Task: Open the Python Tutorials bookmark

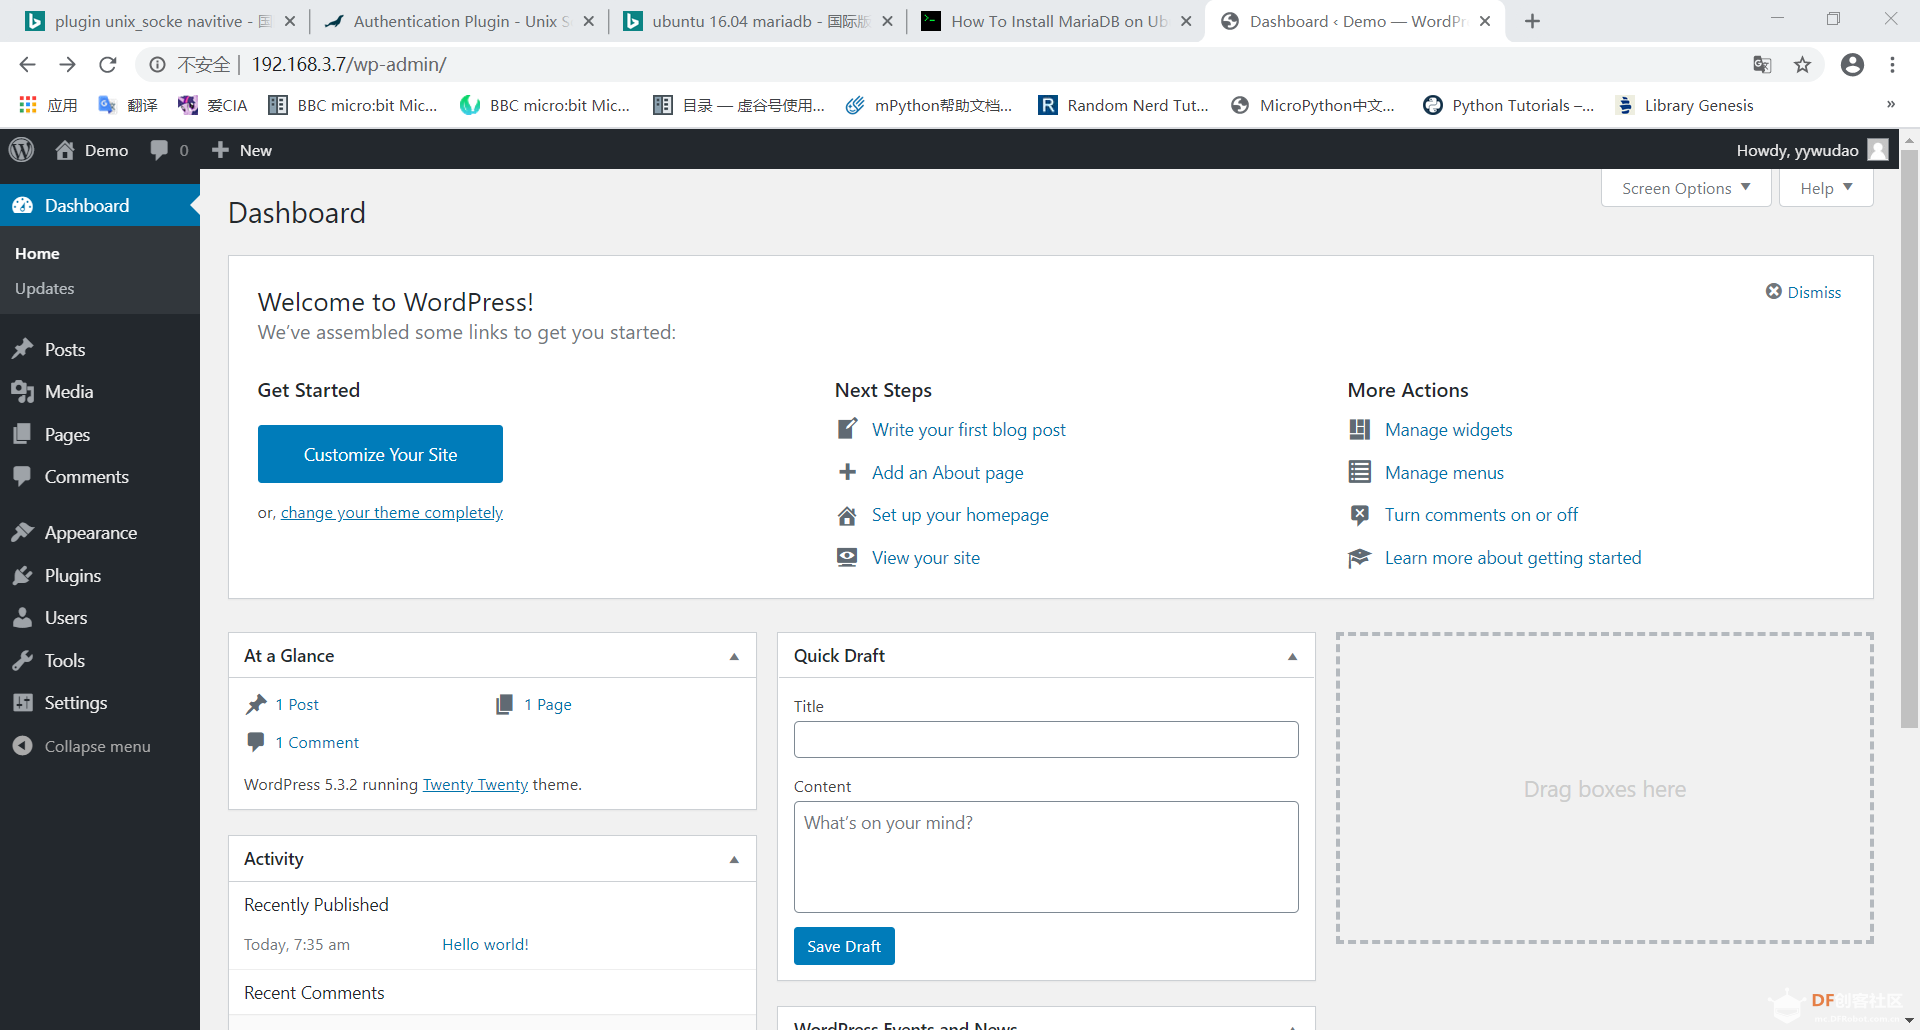Action: (x=1509, y=105)
